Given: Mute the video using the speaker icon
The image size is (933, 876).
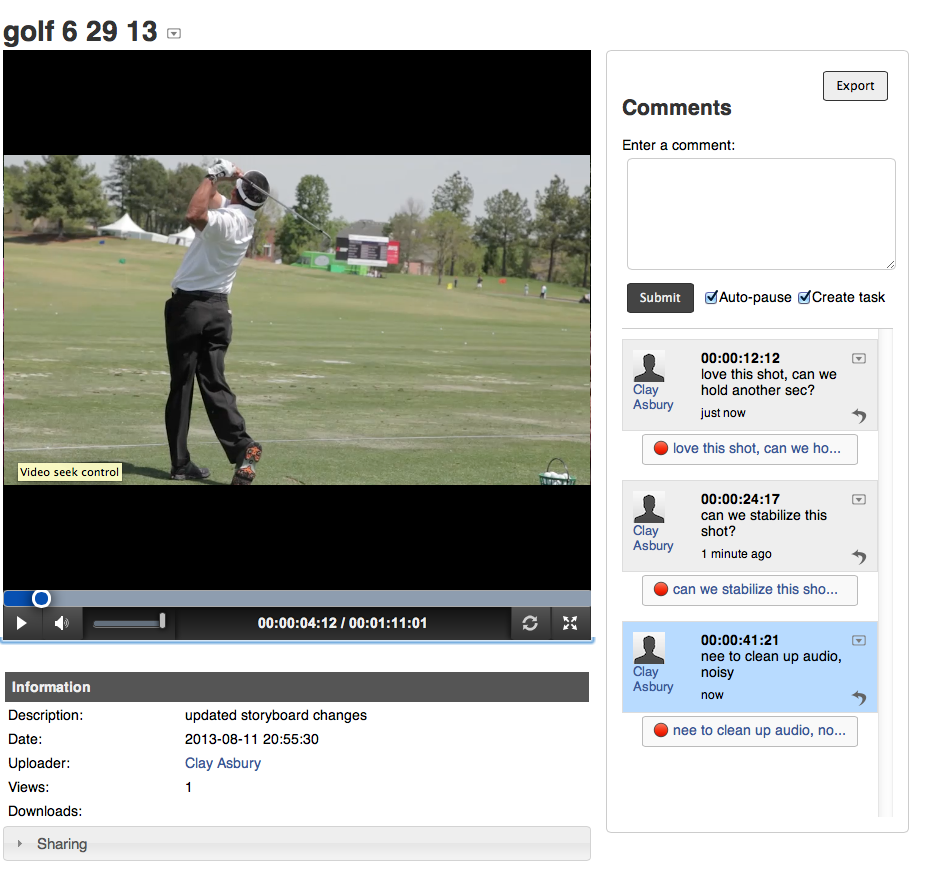Looking at the screenshot, I should coord(61,623).
